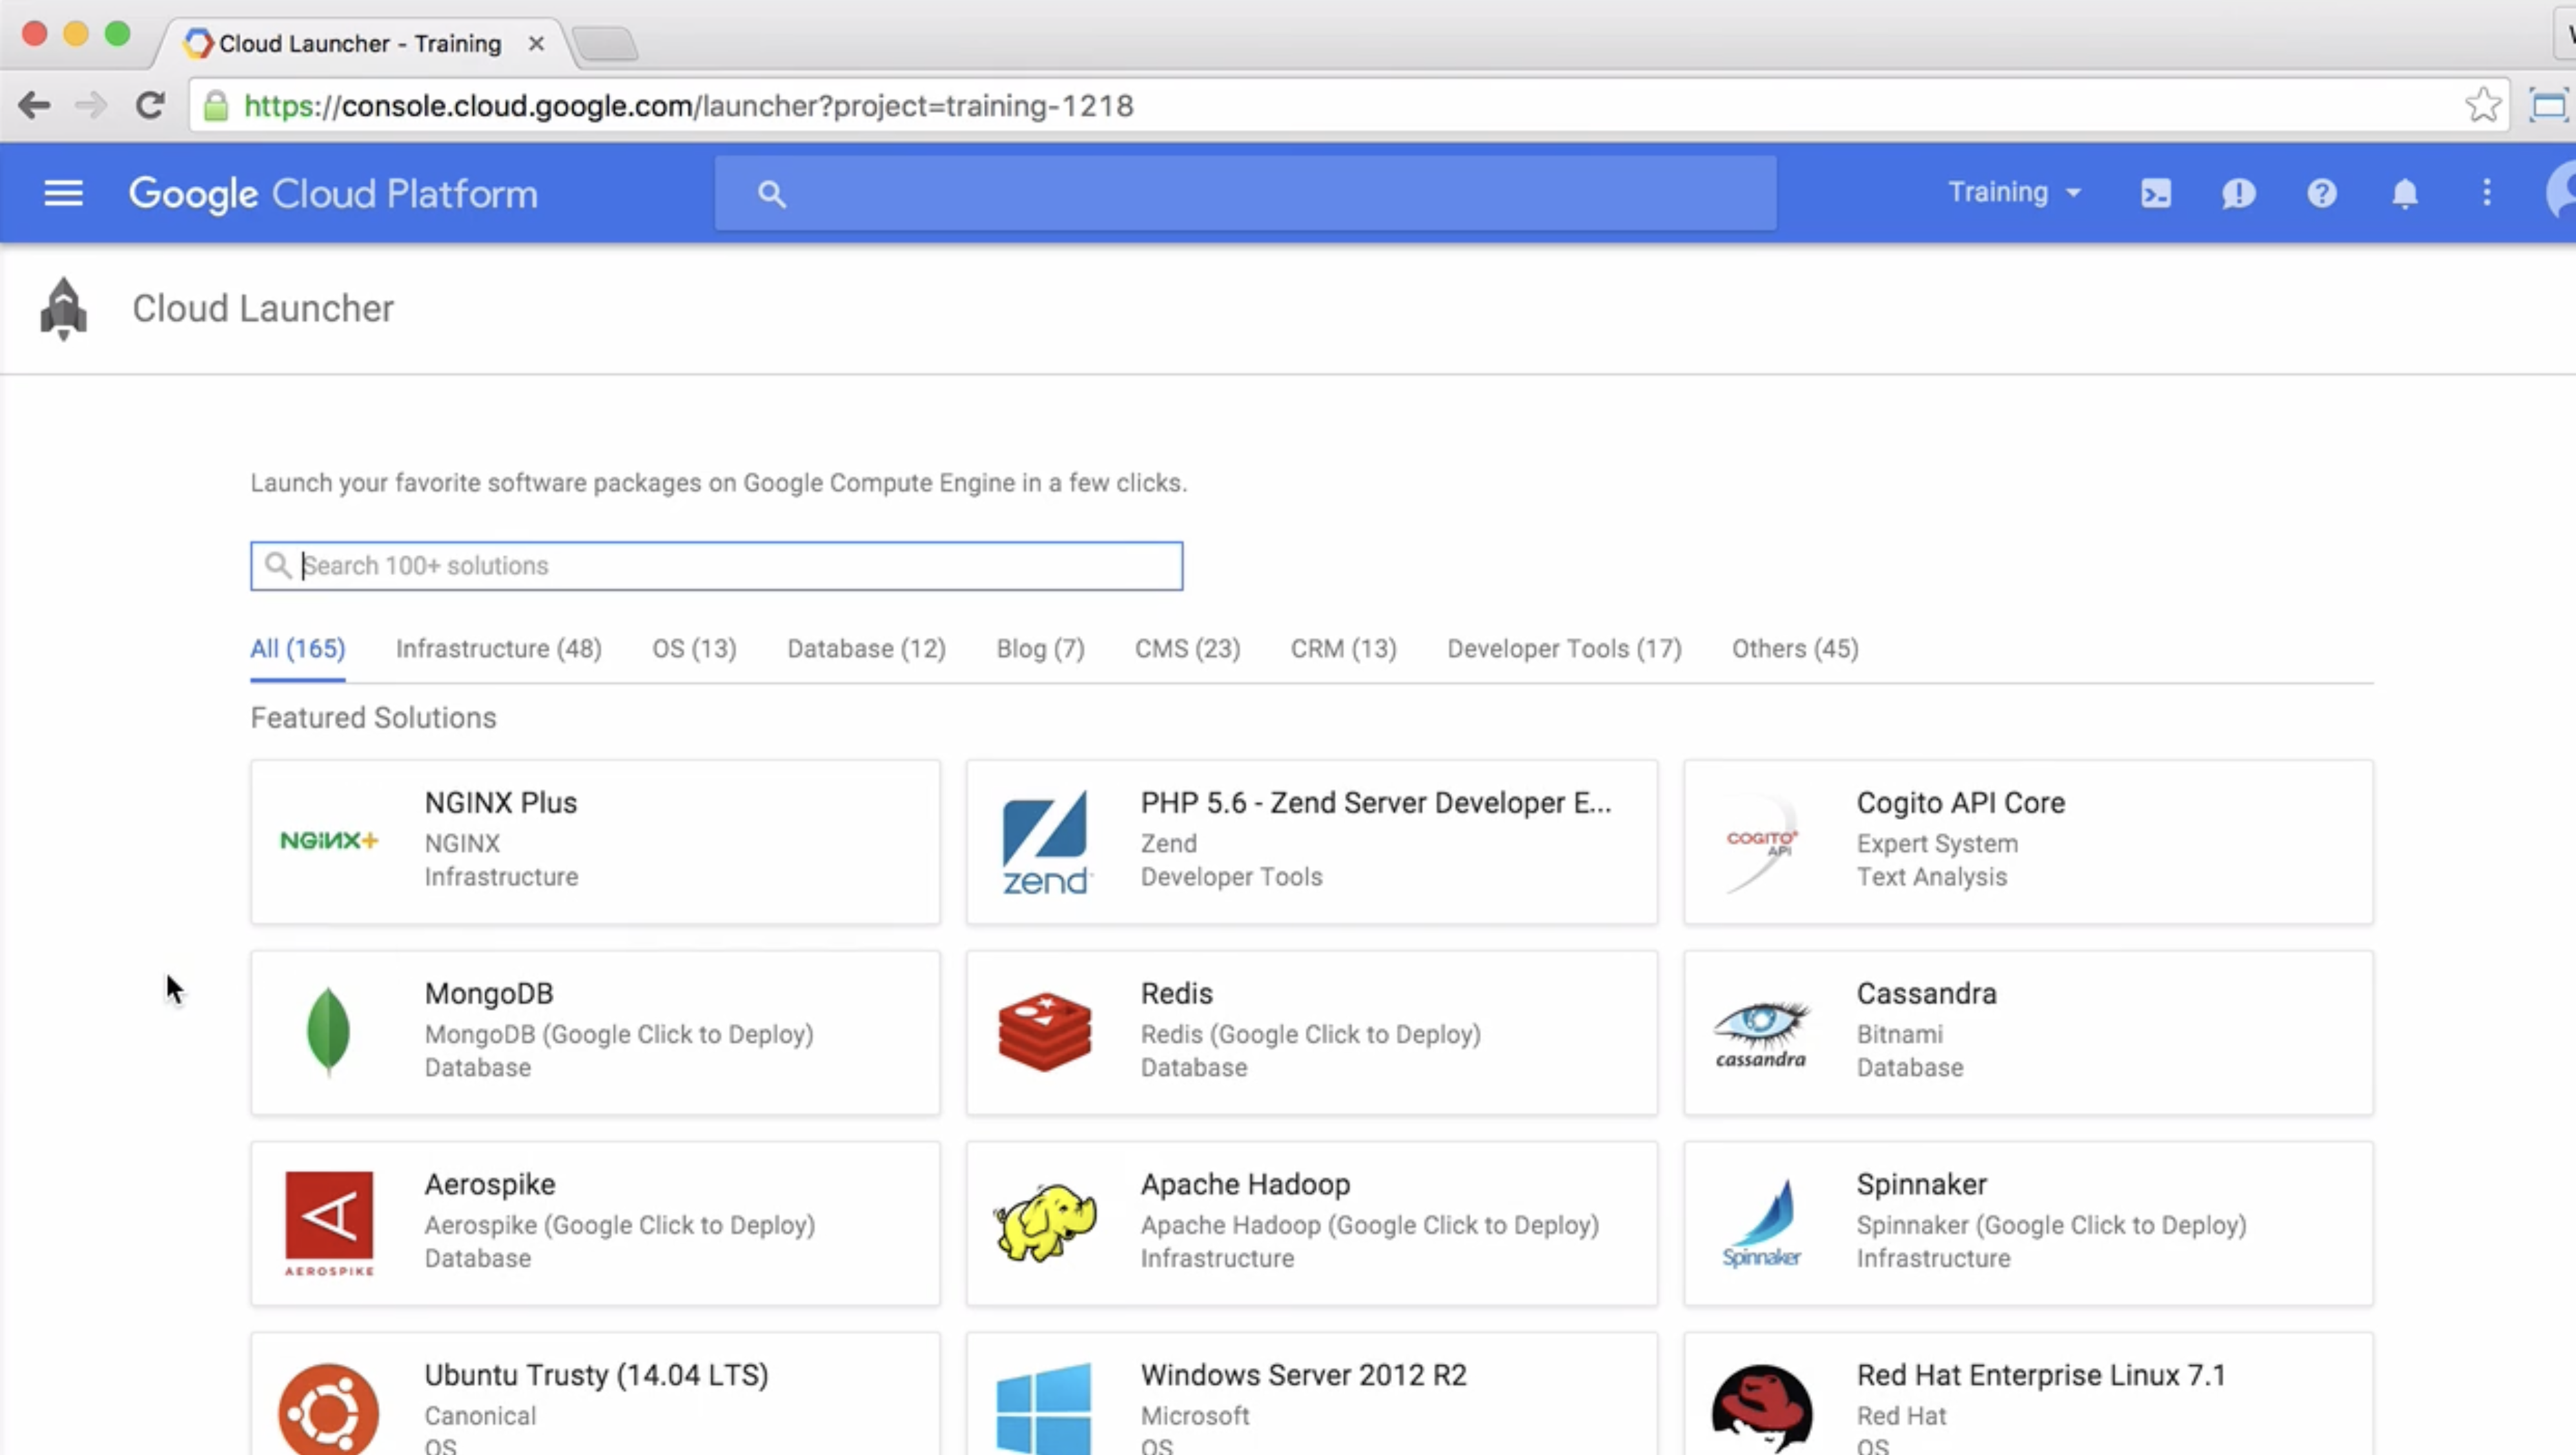Click the green padlock security icon

[216, 106]
